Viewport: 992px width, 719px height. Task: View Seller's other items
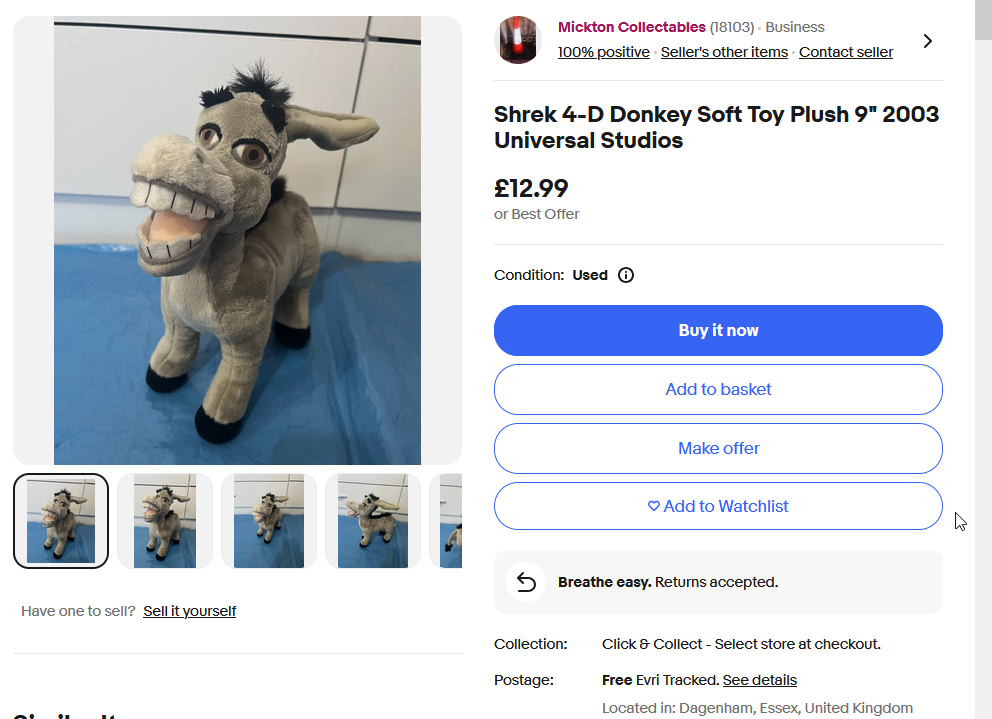pyautogui.click(x=724, y=52)
